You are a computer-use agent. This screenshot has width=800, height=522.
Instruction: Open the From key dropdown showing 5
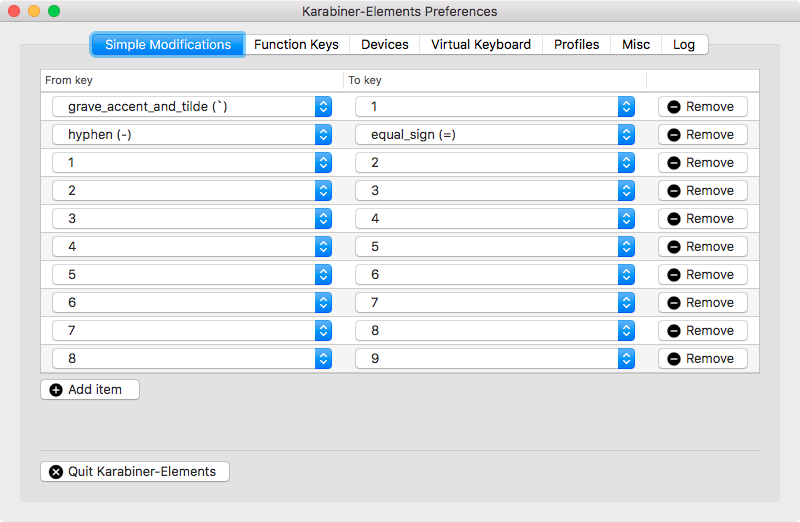click(x=192, y=275)
